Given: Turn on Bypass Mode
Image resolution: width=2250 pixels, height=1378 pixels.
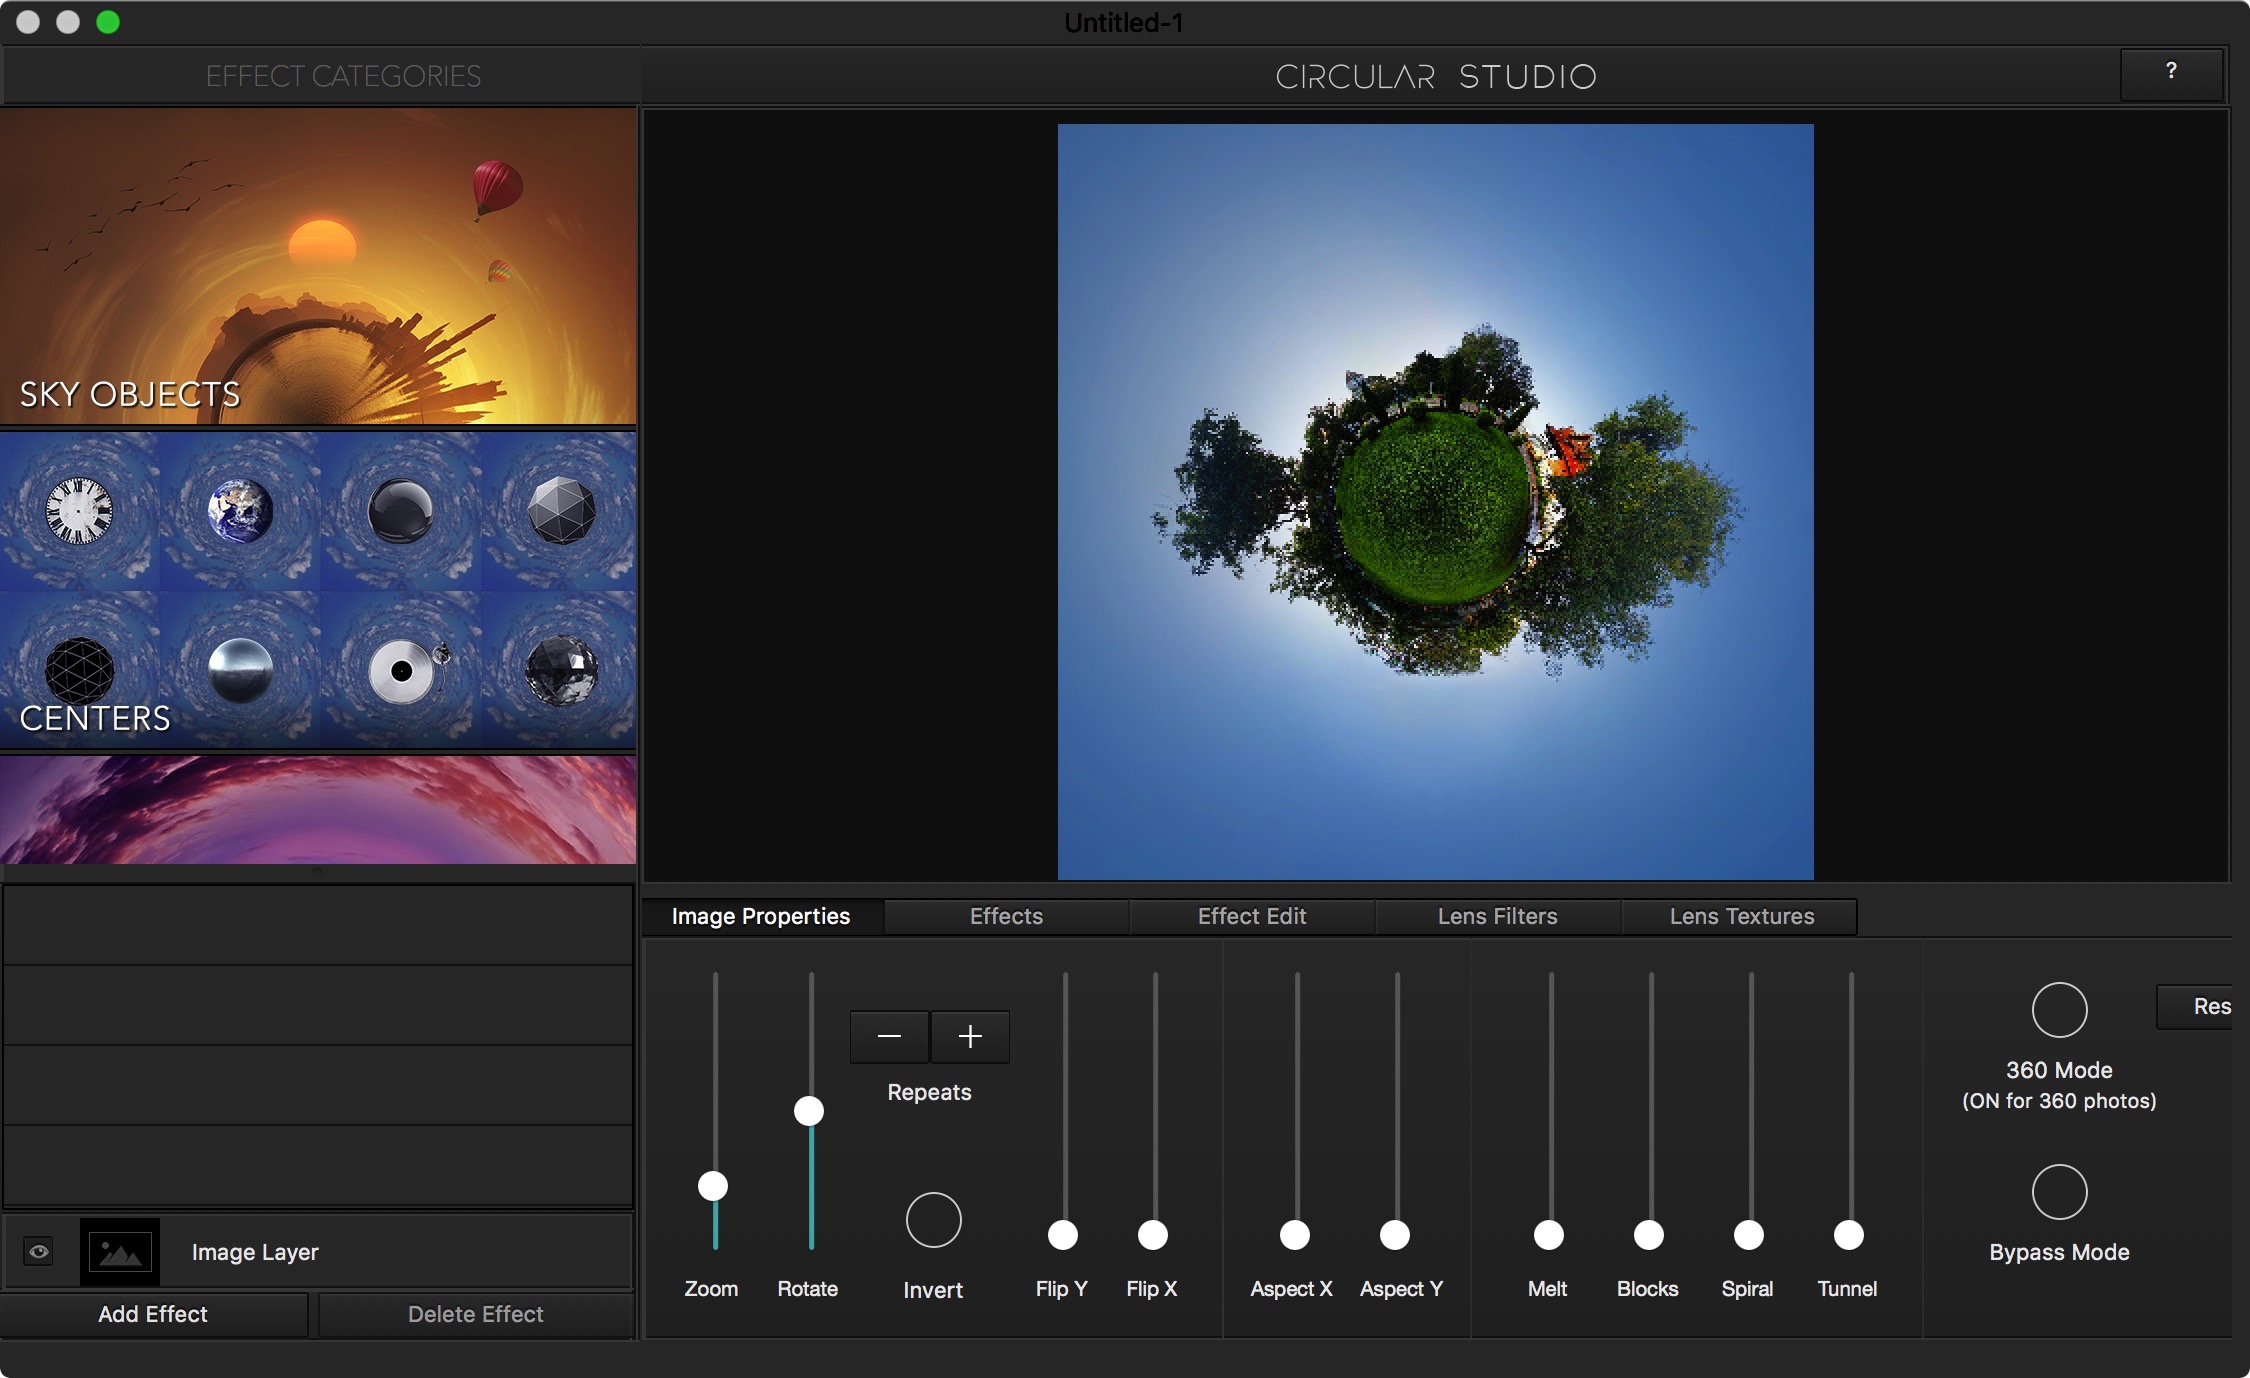Looking at the screenshot, I should (x=2060, y=1191).
